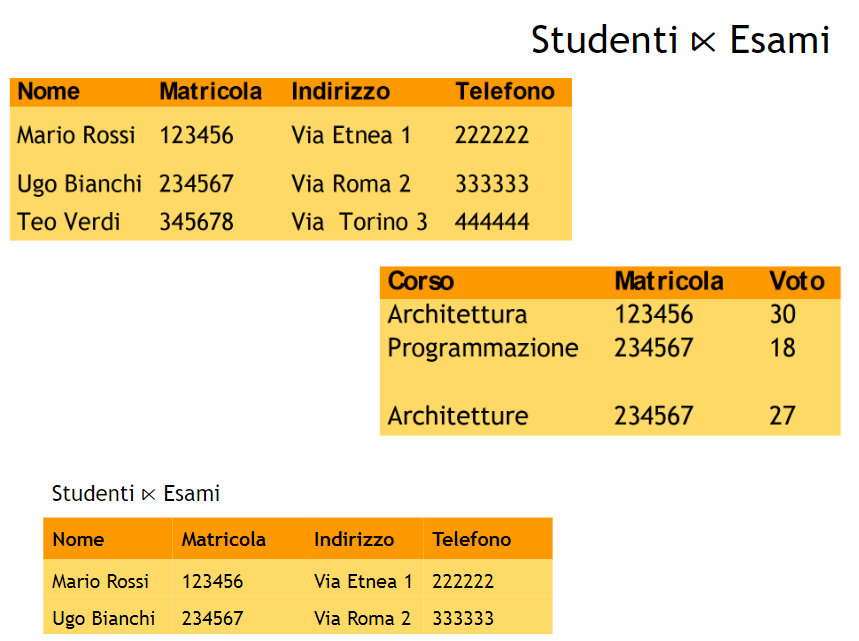Select the "Architettura" course cell

click(x=457, y=315)
